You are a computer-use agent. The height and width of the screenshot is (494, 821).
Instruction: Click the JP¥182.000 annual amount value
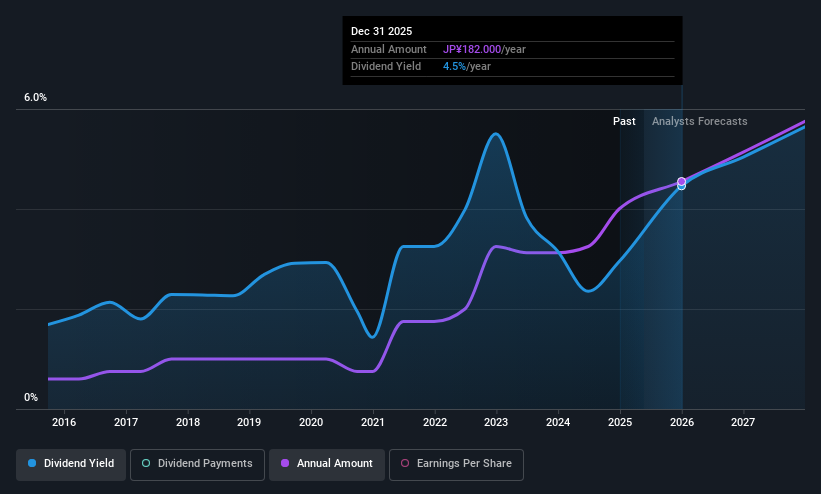click(x=472, y=49)
